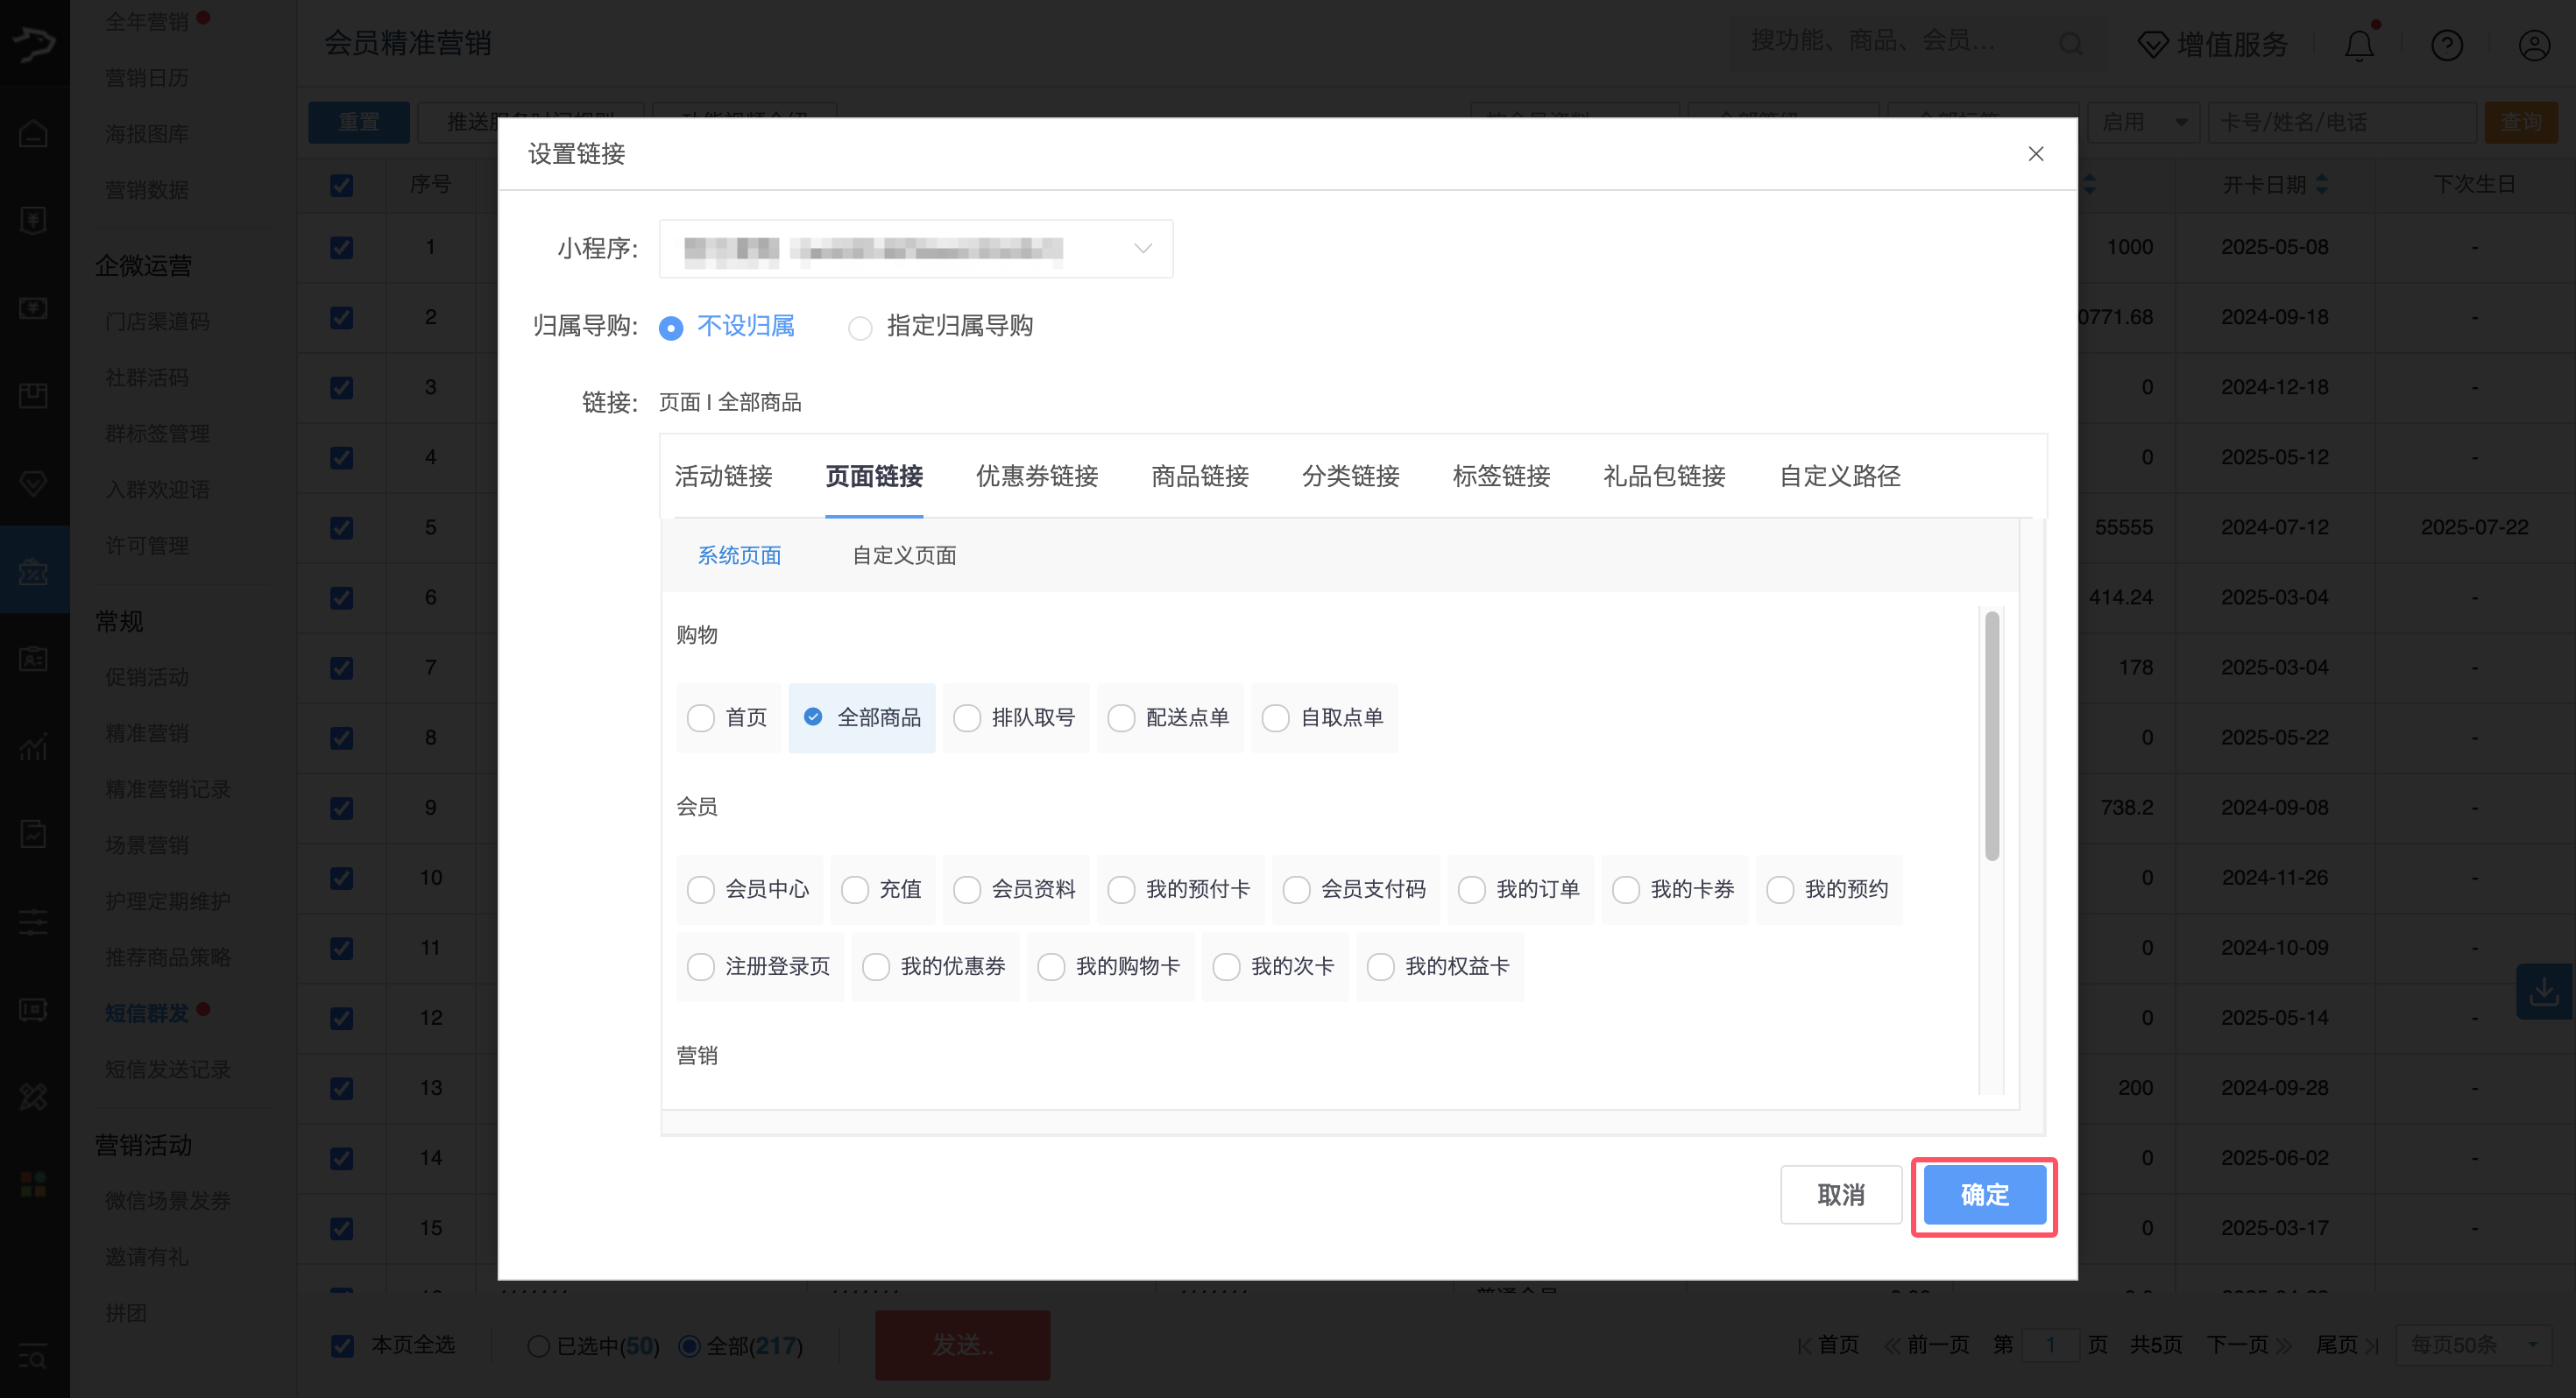Choose the 全部商品 page option

click(862, 718)
